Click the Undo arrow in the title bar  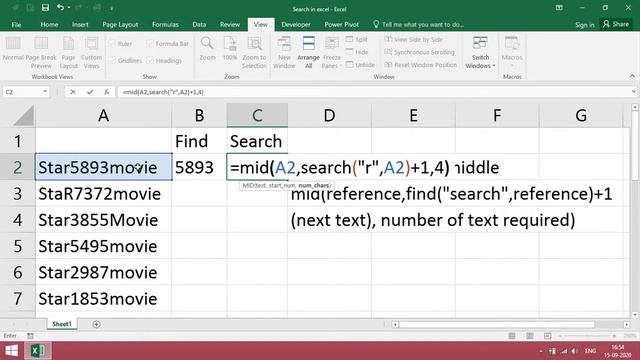pyautogui.click(x=60, y=8)
